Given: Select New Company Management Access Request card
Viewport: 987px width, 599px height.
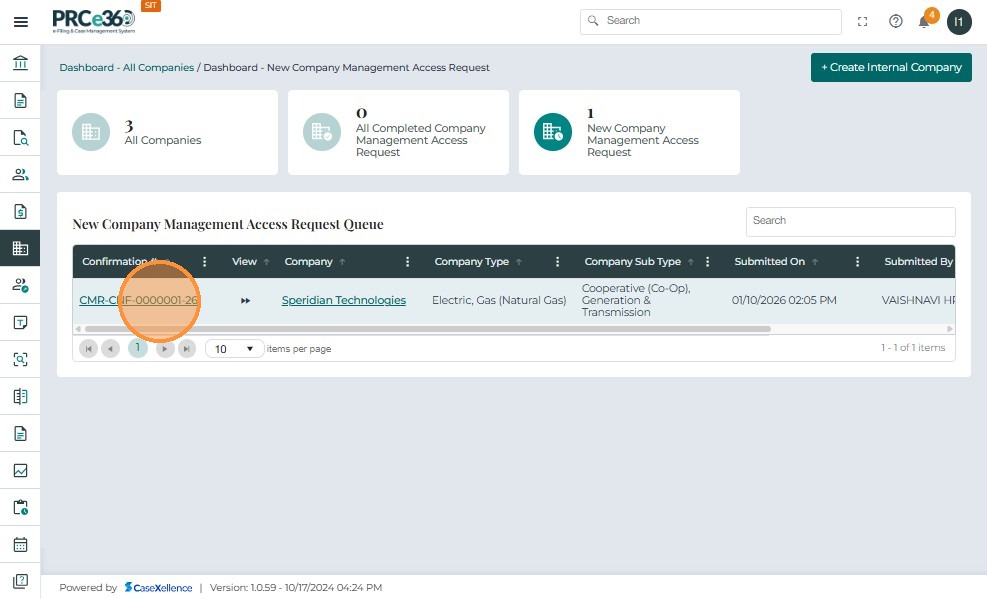Looking at the screenshot, I should 629,133.
